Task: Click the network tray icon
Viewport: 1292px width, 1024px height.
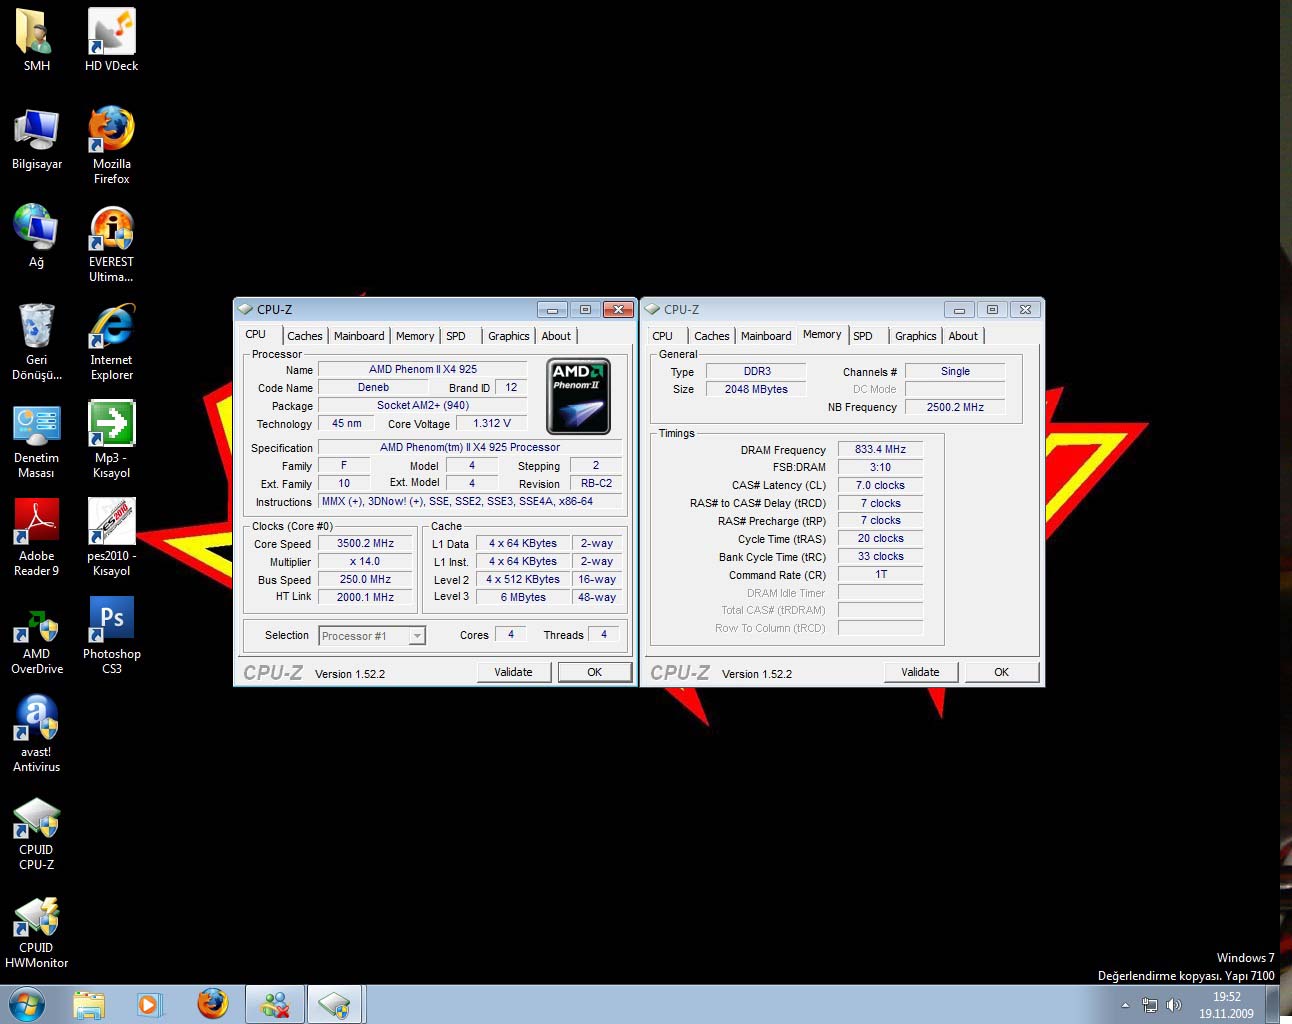Action: (1150, 1005)
